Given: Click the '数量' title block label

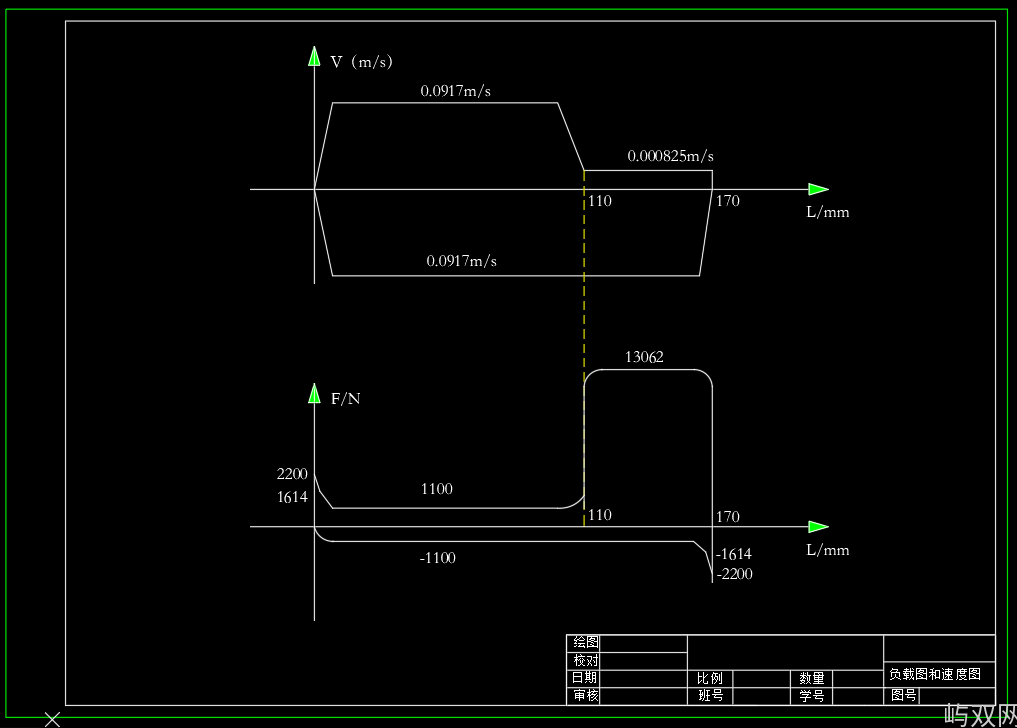Looking at the screenshot, I should (811, 678).
